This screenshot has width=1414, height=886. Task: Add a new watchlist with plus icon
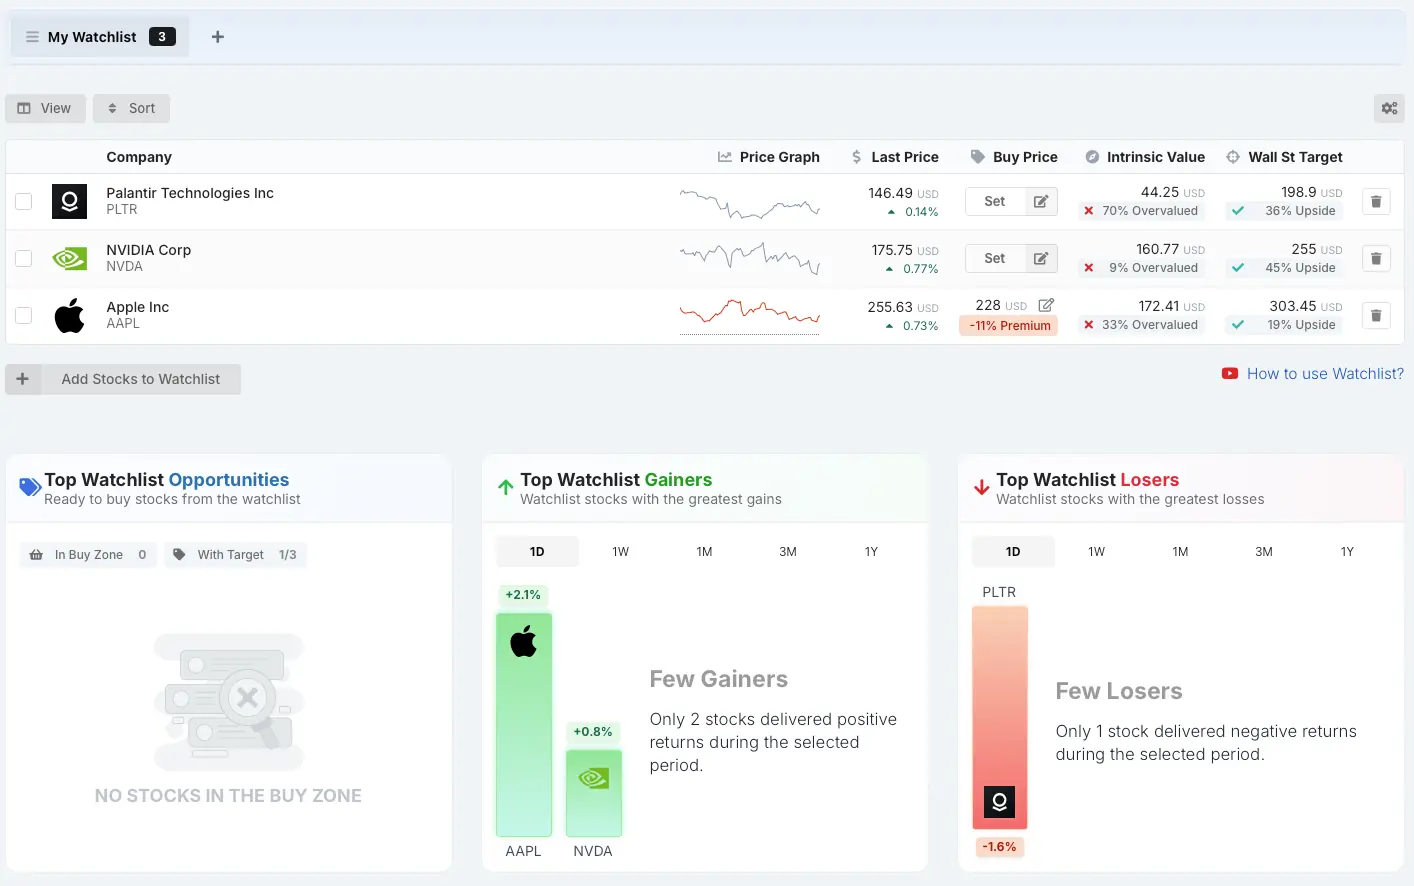tap(218, 37)
